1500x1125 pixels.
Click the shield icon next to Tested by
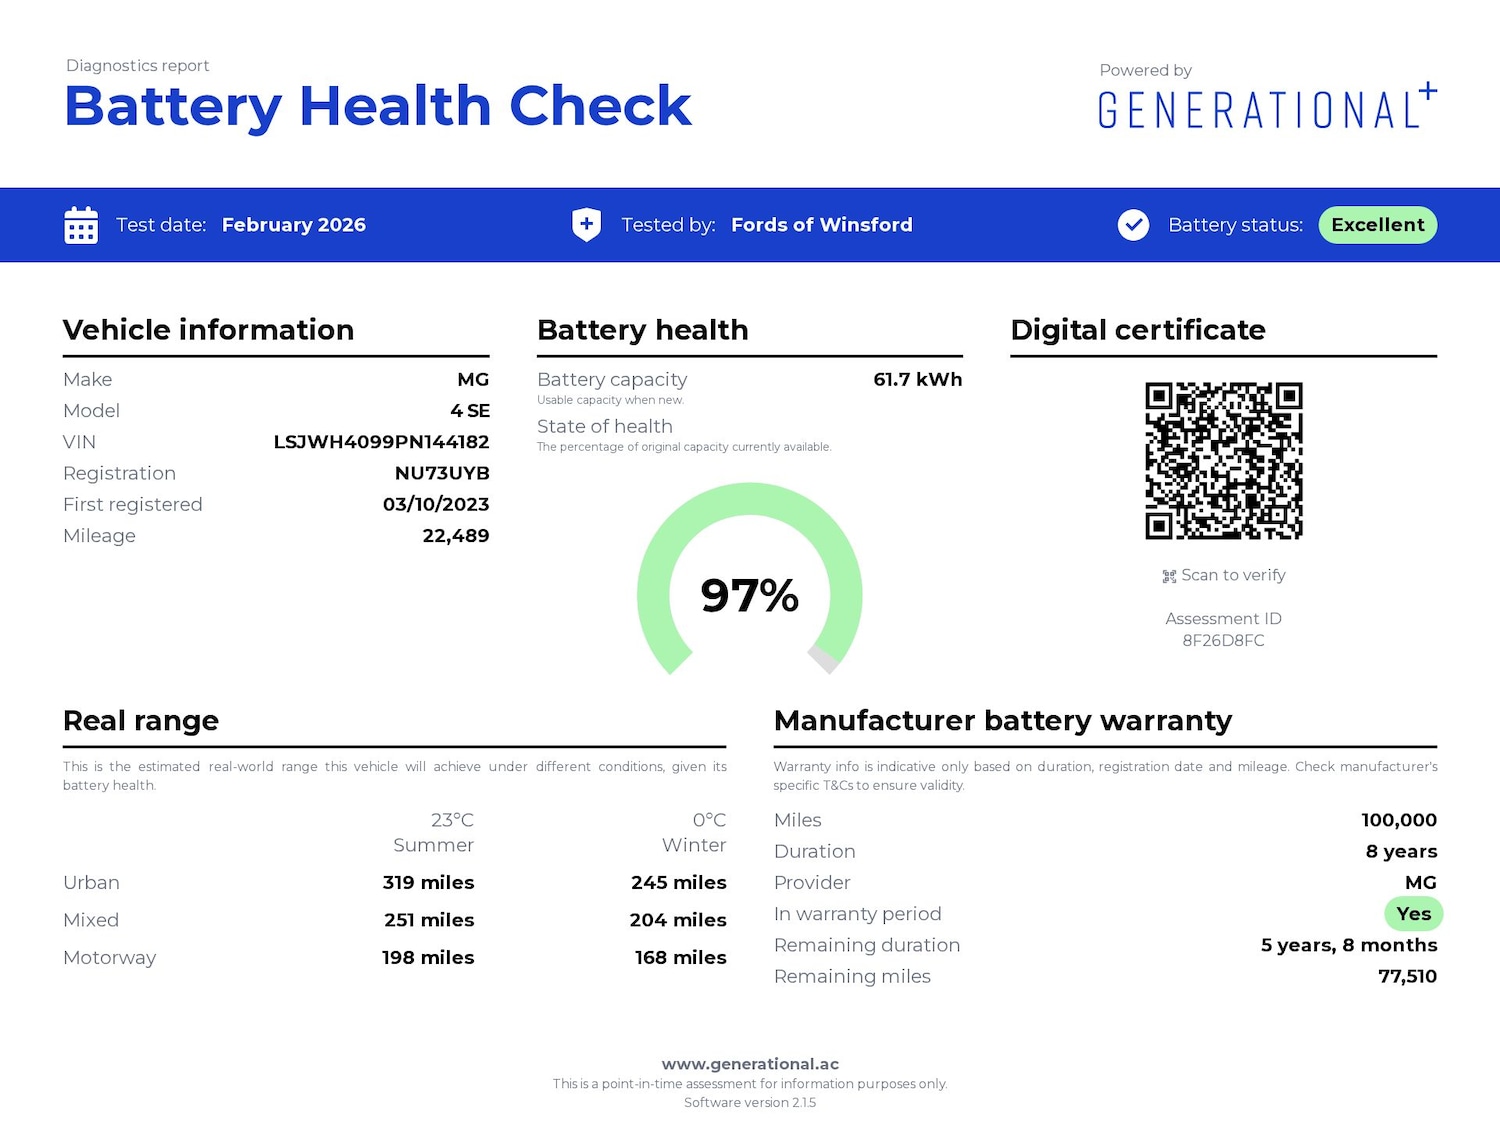586,225
